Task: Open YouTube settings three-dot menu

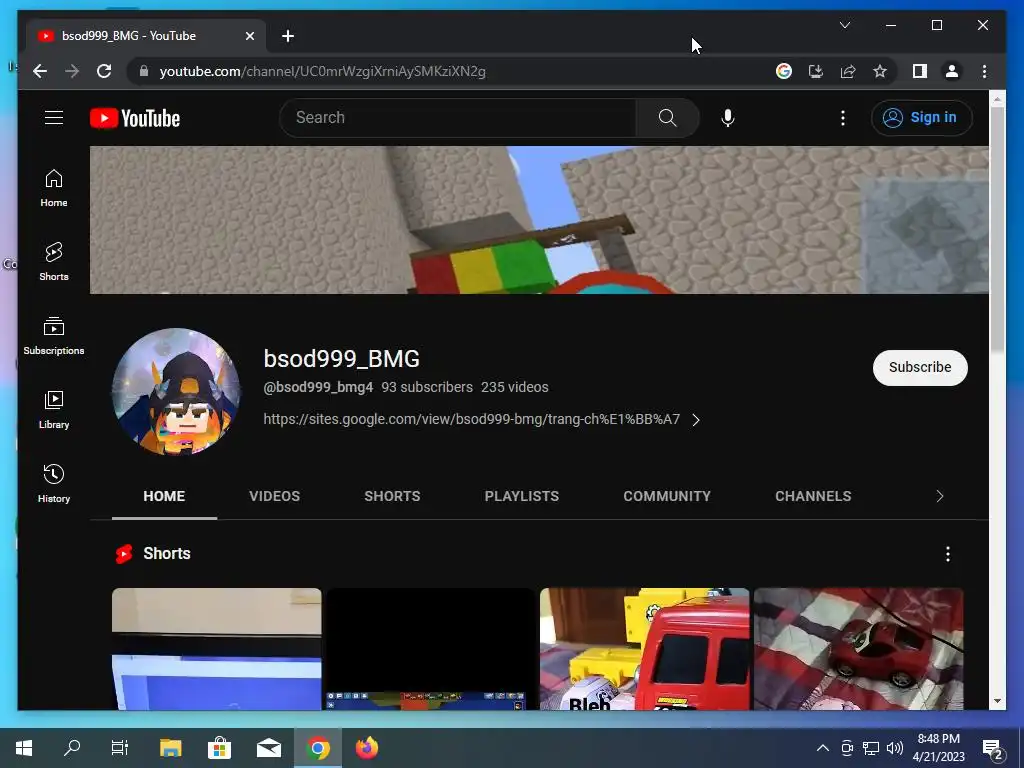Action: [842, 118]
